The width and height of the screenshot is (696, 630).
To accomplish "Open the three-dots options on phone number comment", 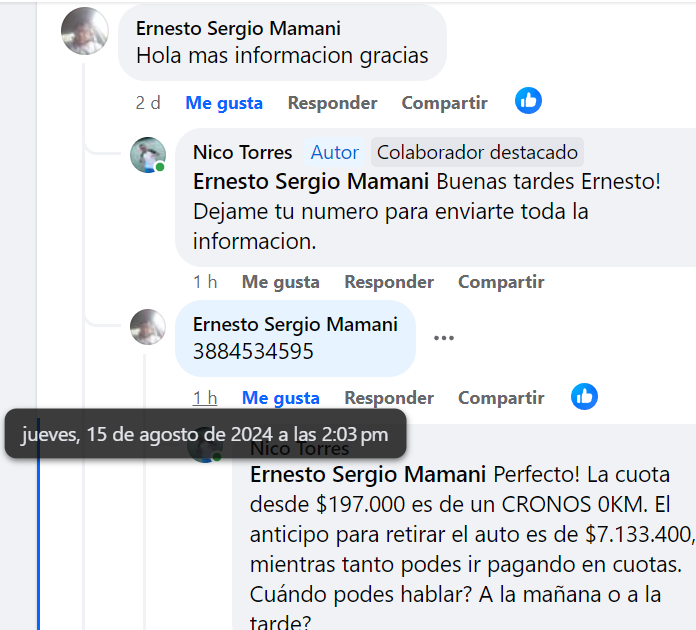I will (444, 338).
